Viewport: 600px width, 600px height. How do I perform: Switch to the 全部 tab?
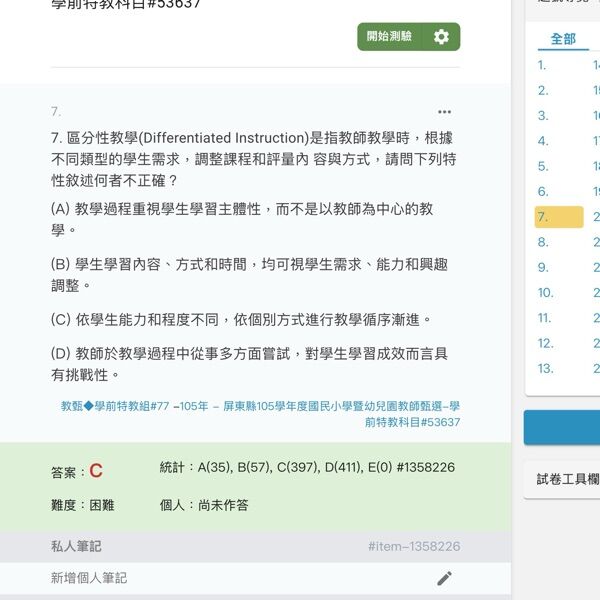click(x=563, y=39)
